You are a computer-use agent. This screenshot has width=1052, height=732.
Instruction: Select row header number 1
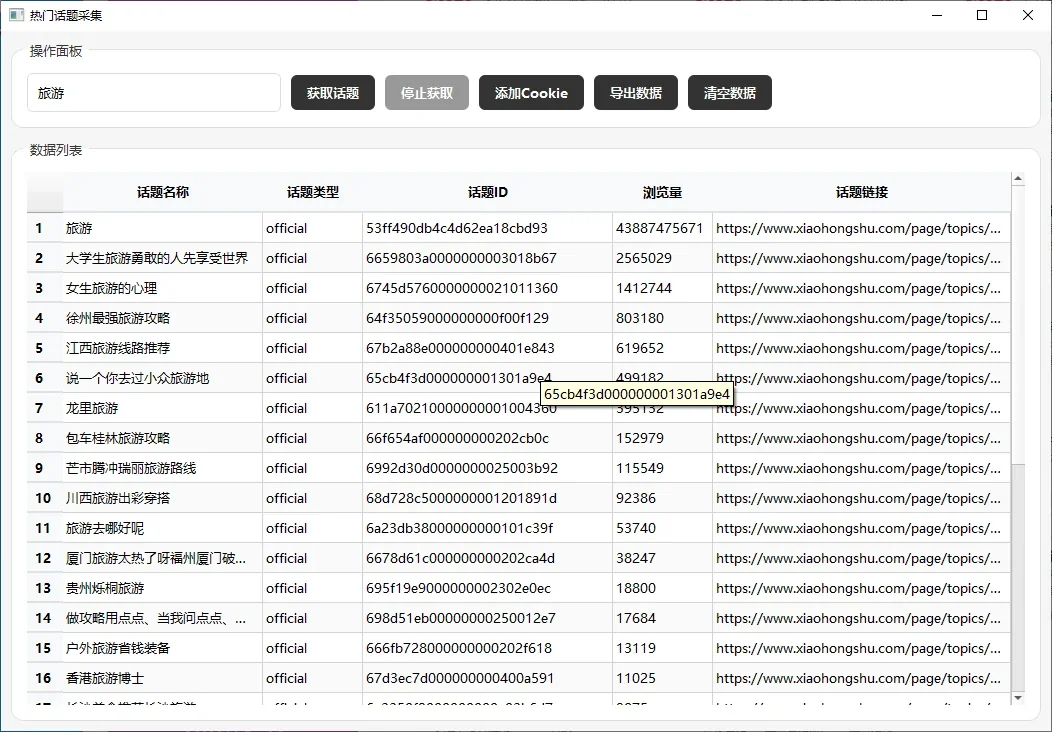(x=44, y=228)
